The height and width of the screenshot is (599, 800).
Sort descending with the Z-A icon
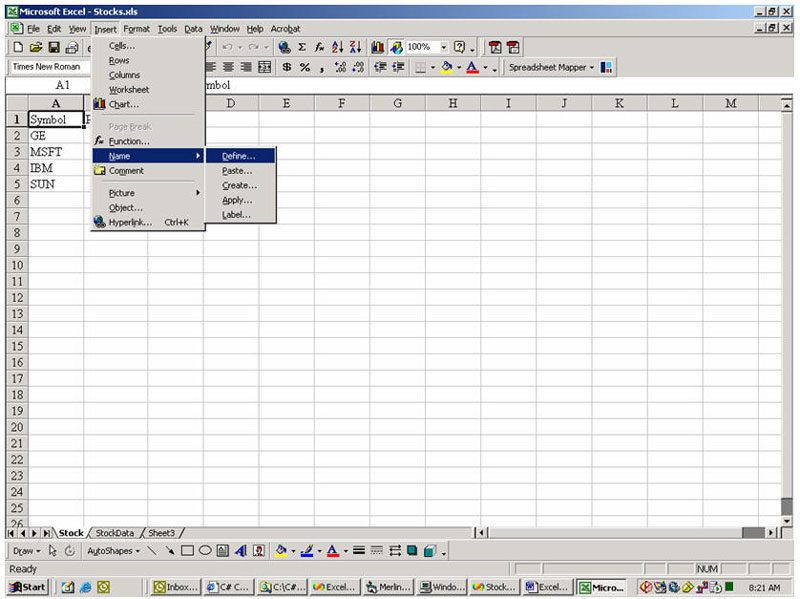click(x=355, y=47)
